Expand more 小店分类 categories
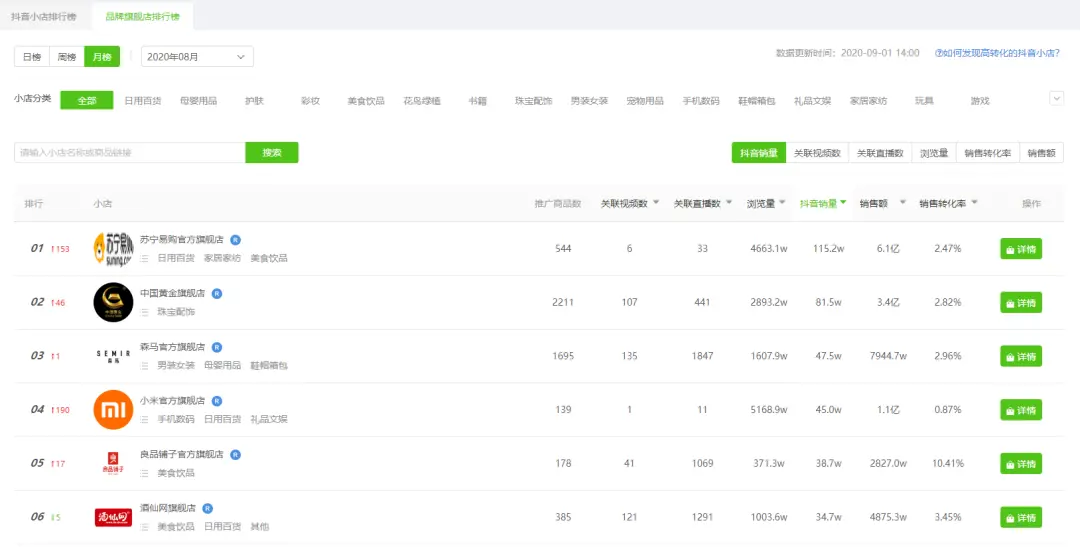The width and height of the screenshot is (1080, 547). 1057,99
